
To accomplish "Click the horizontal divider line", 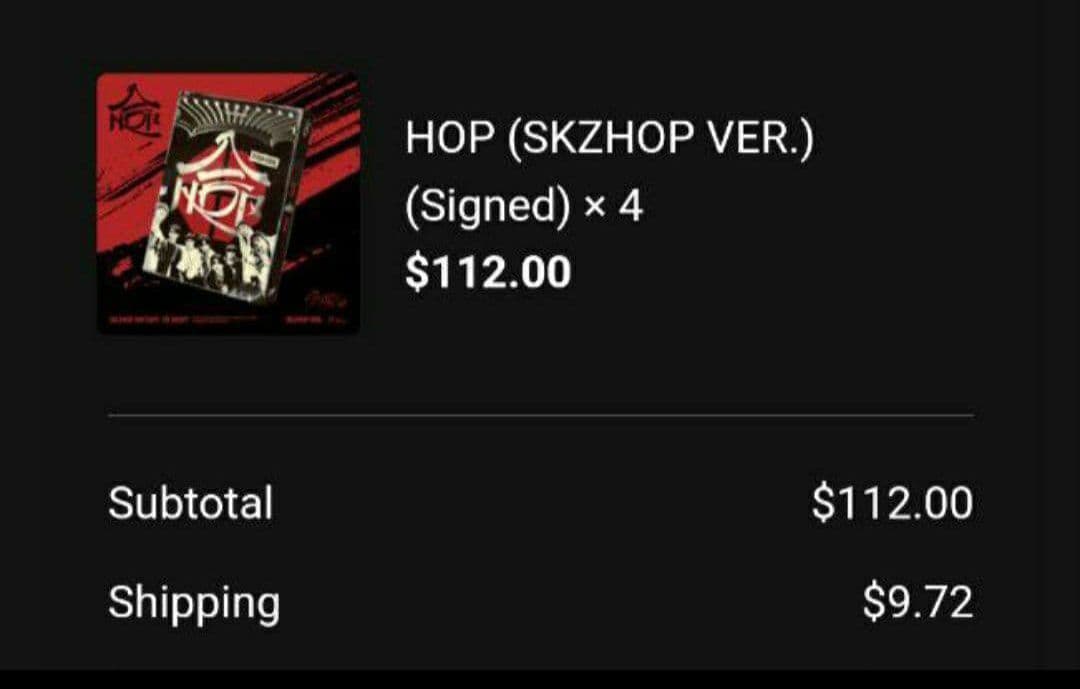I will pyautogui.click(x=541, y=415).
